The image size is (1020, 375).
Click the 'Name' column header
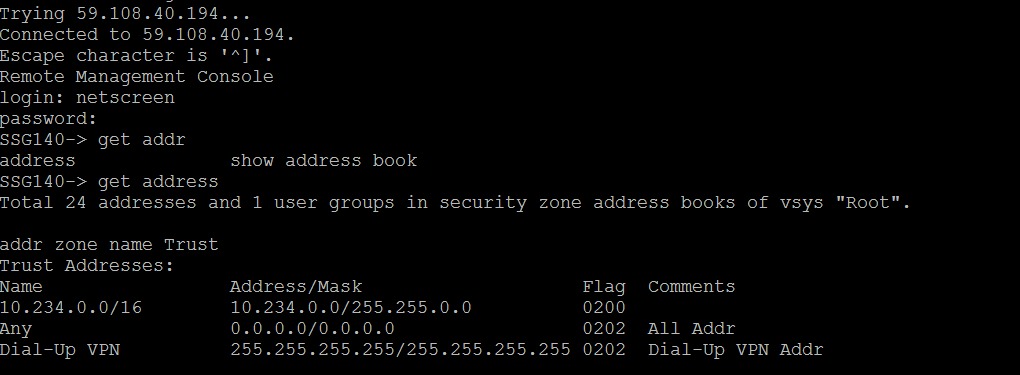point(21,286)
